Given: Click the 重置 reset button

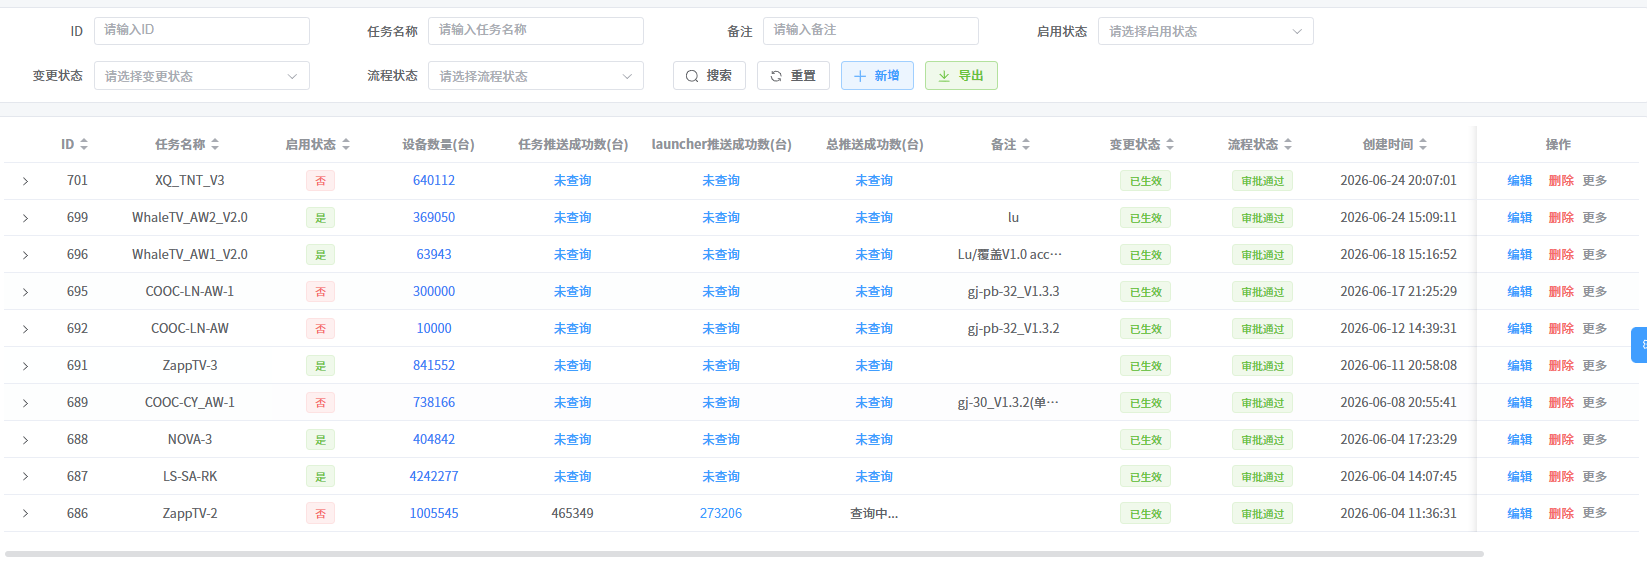Looking at the screenshot, I should (x=793, y=76).
